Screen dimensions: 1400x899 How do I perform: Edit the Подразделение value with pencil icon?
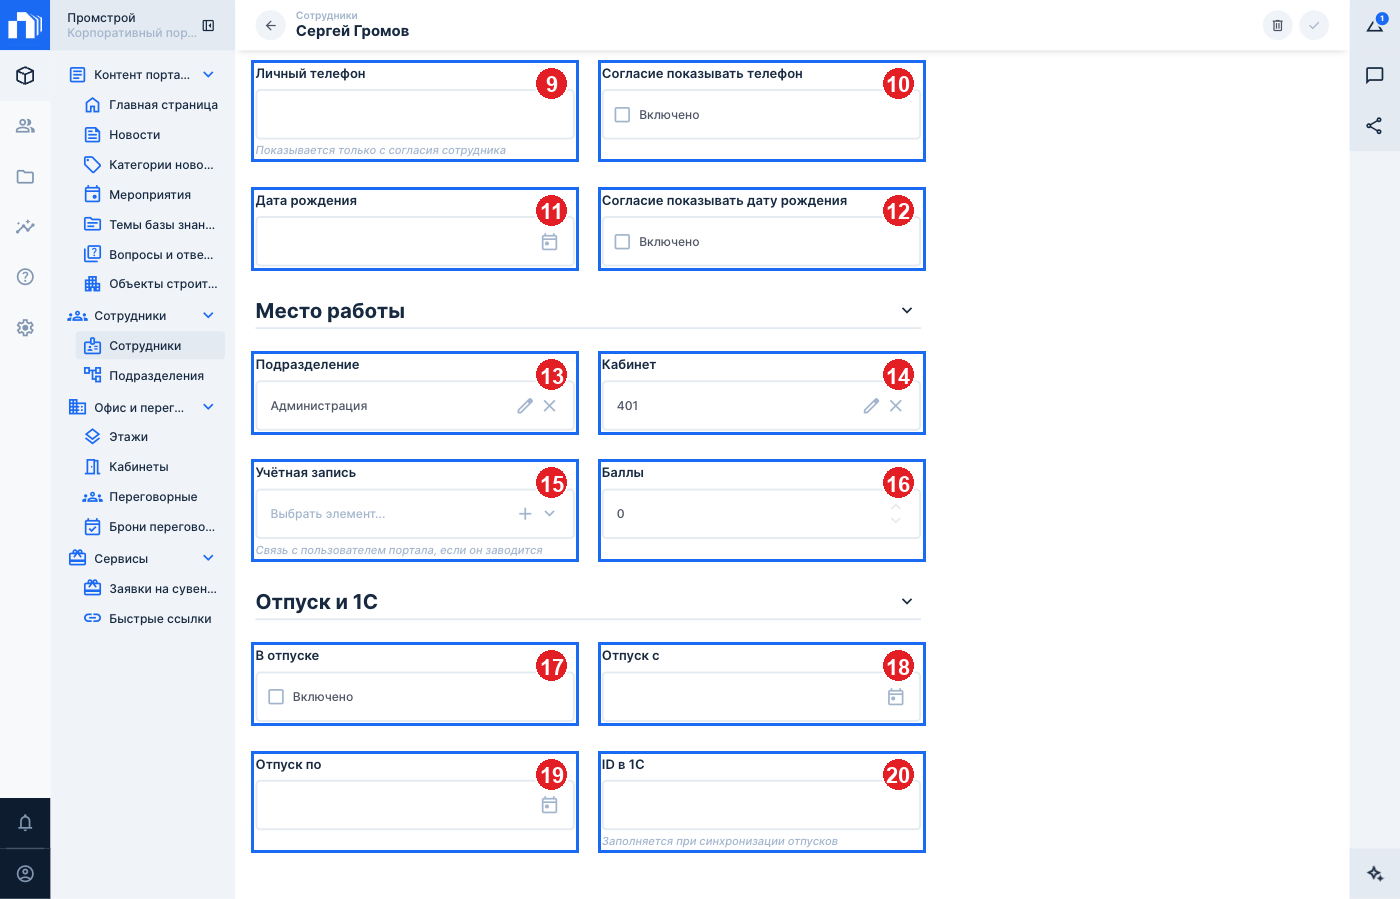click(525, 406)
